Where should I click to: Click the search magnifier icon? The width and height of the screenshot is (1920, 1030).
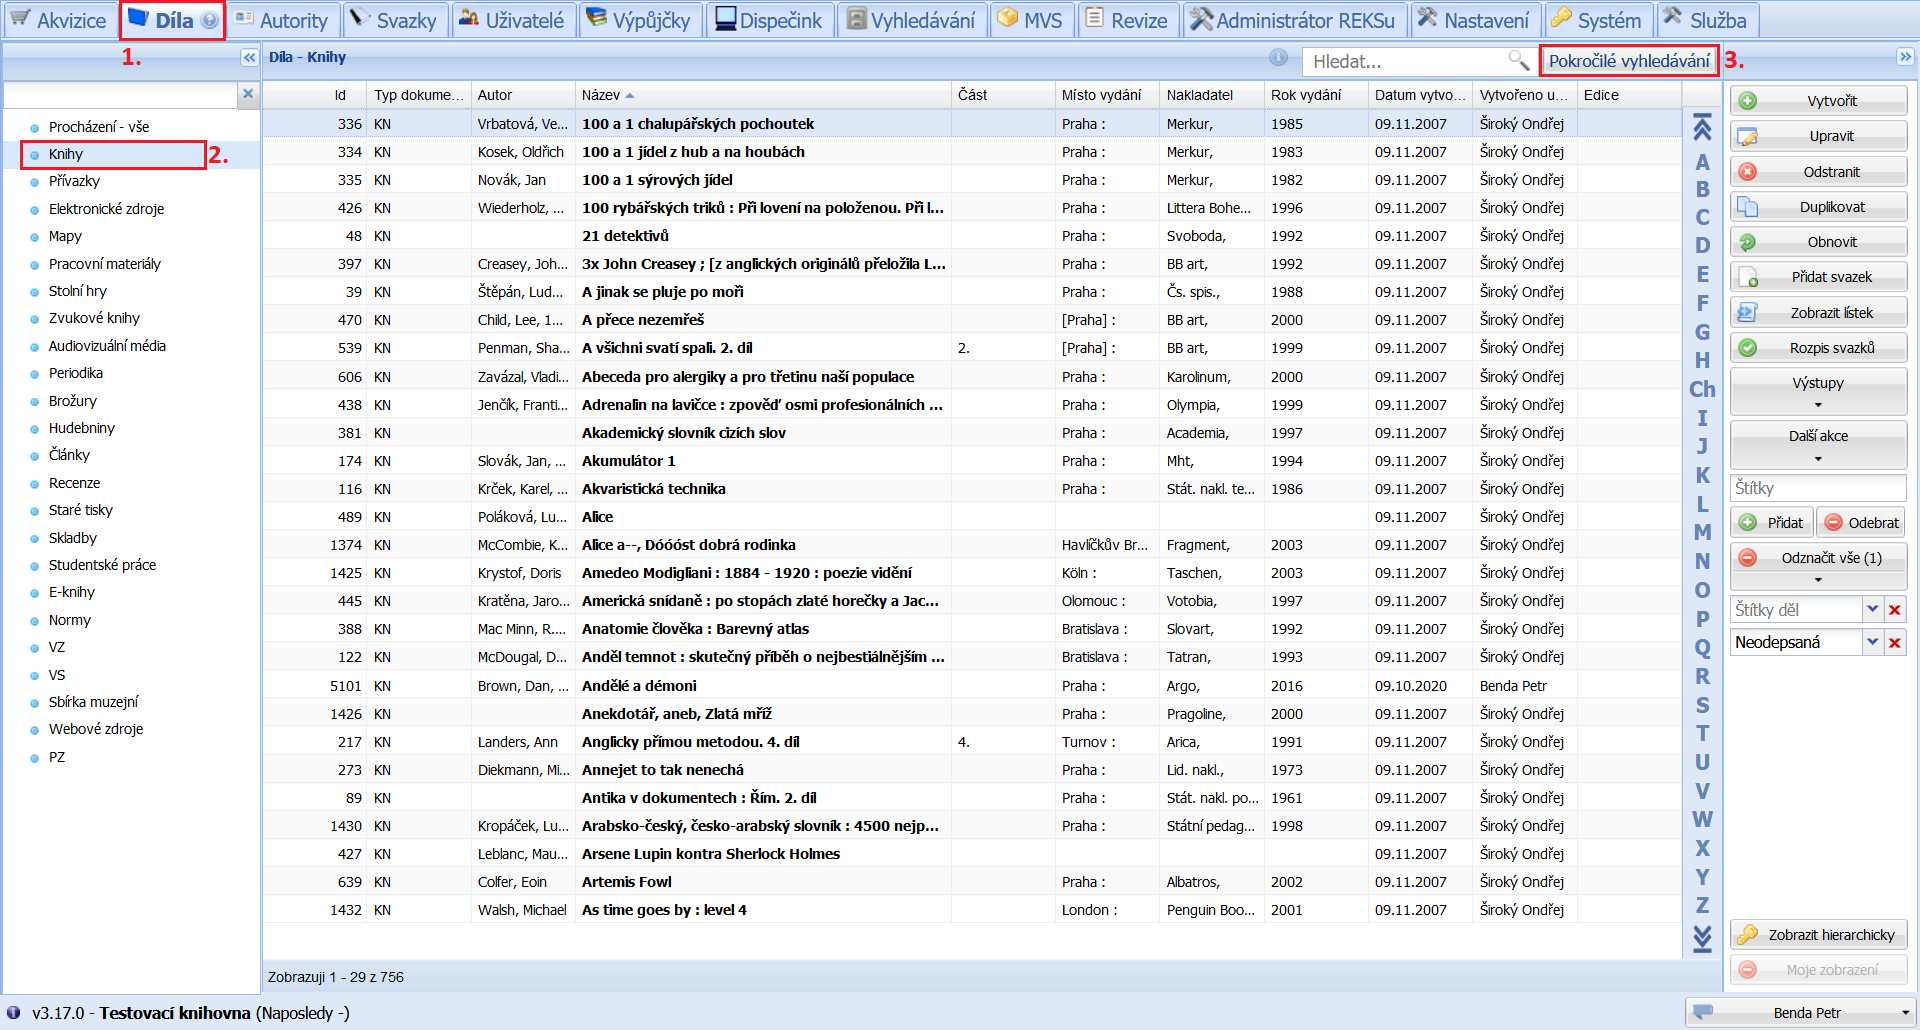(1518, 61)
